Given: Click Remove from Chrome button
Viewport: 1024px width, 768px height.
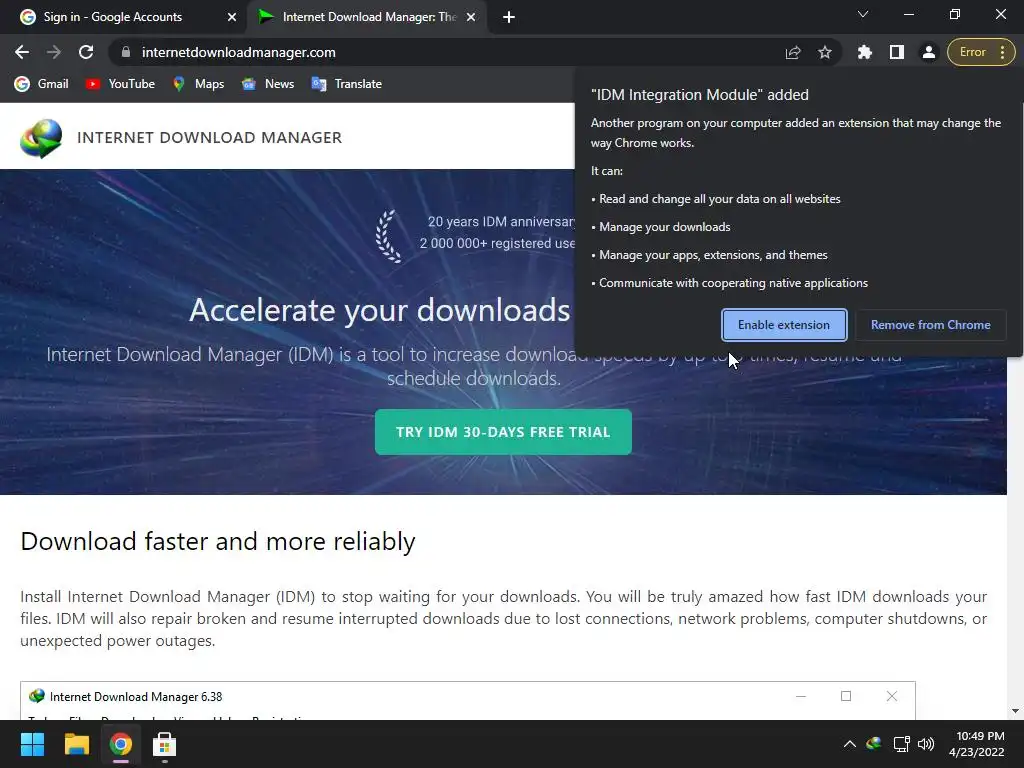Looking at the screenshot, I should click(x=930, y=325).
